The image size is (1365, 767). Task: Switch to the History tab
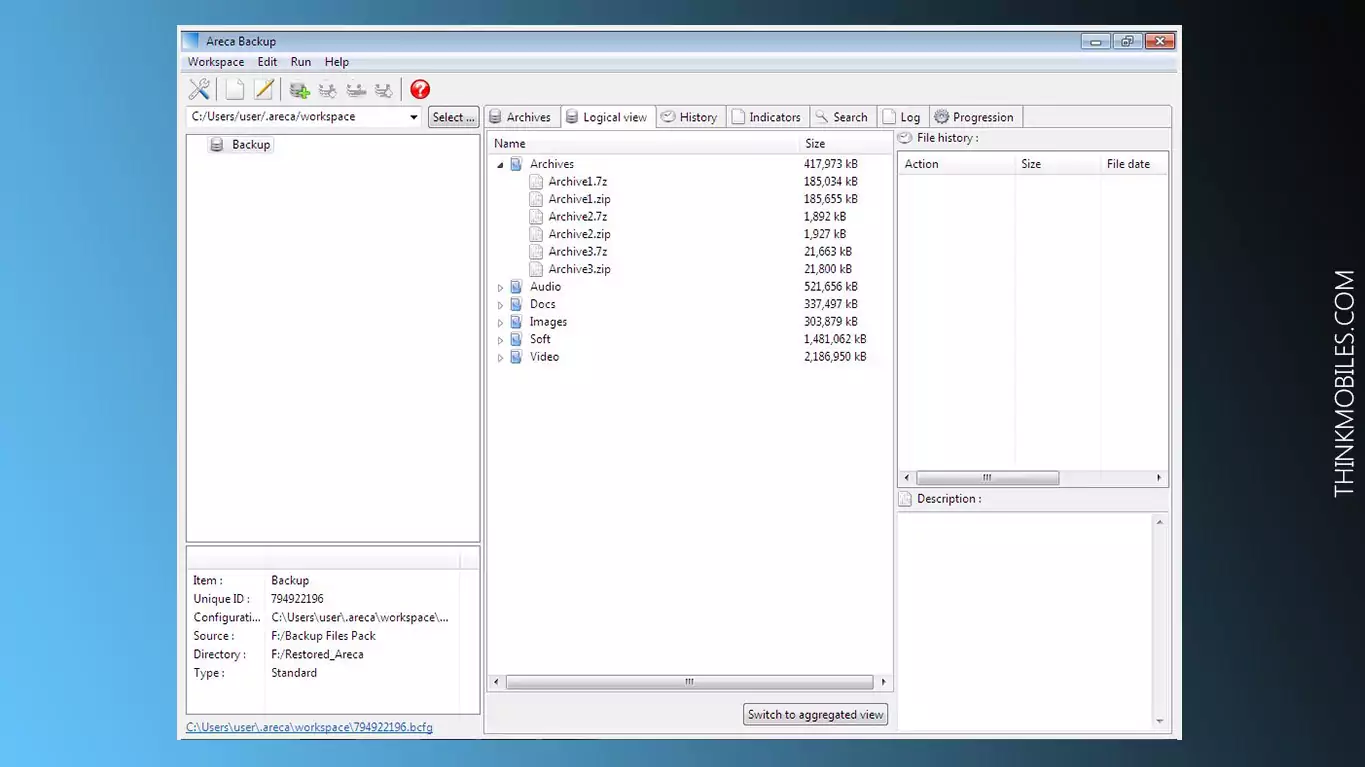tap(690, 117)
